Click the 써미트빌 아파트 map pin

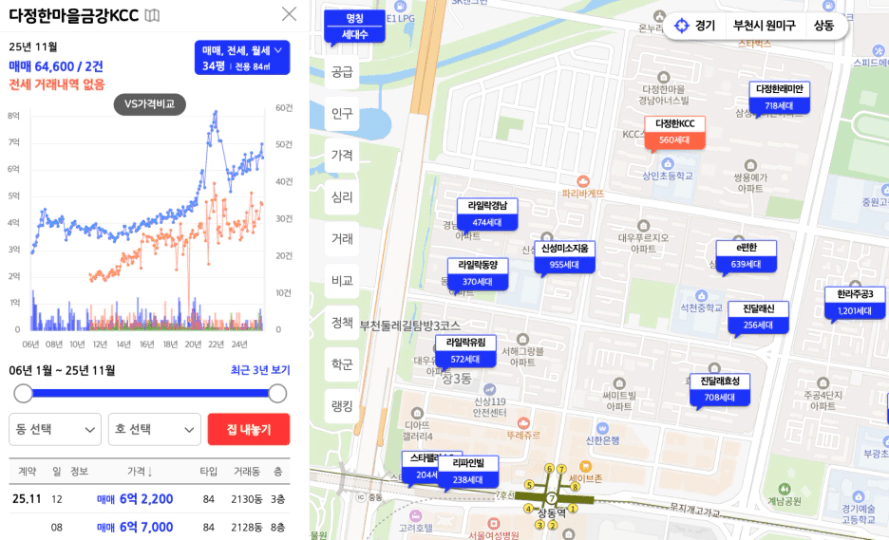tap(619, 383)
